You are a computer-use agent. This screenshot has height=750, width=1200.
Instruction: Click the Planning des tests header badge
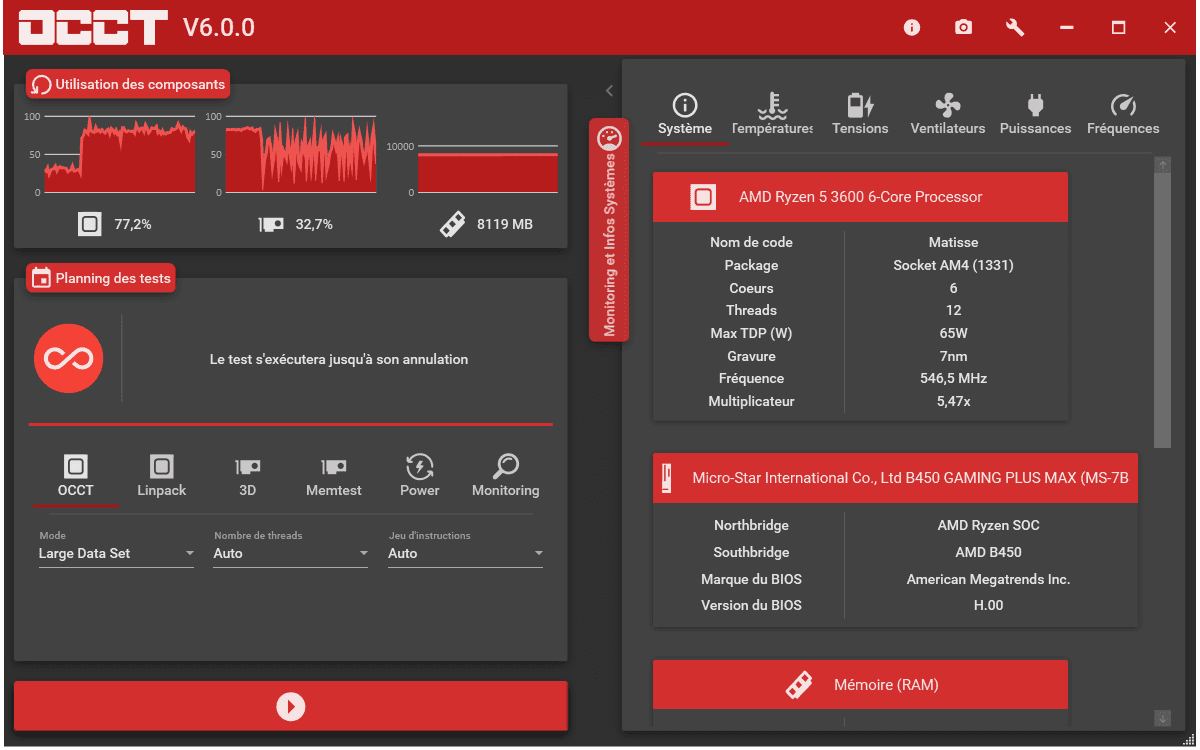click(x=101, y=278)
